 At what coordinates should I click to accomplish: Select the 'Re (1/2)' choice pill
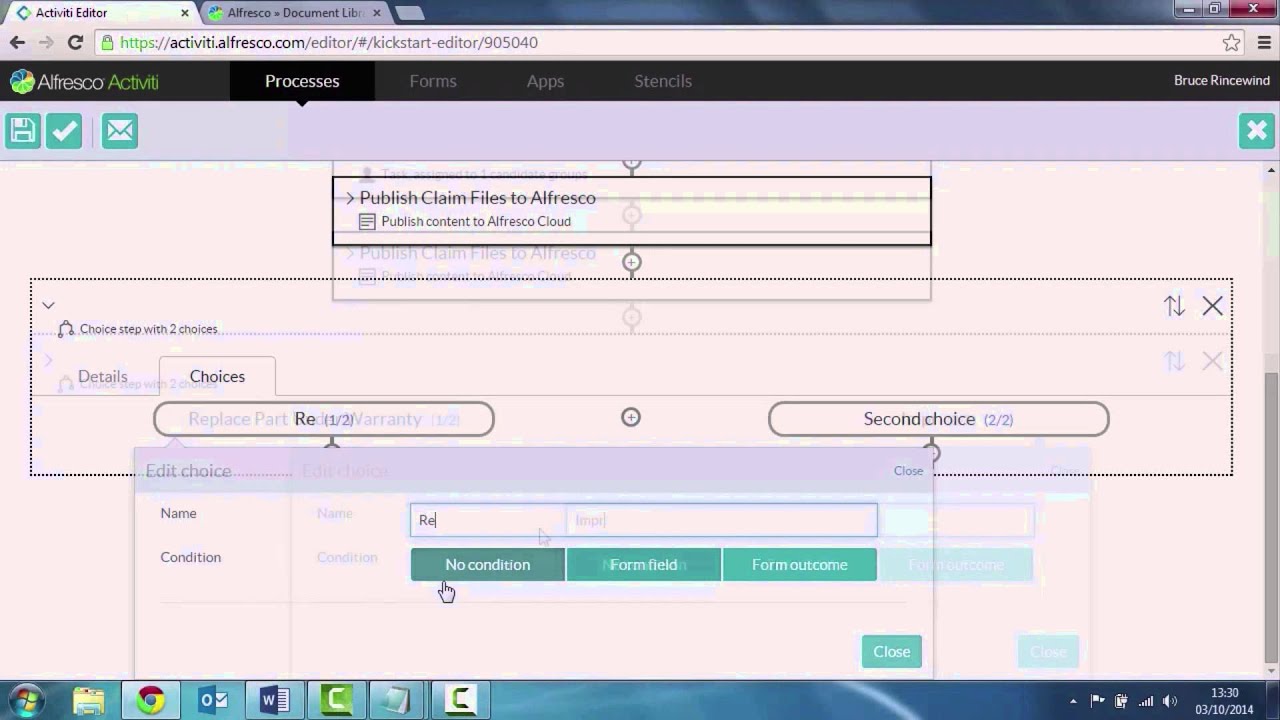click(324, 419)
